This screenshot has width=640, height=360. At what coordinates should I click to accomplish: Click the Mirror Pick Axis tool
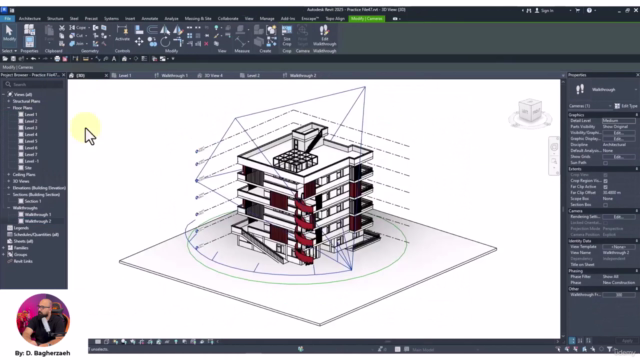[165, 29]
